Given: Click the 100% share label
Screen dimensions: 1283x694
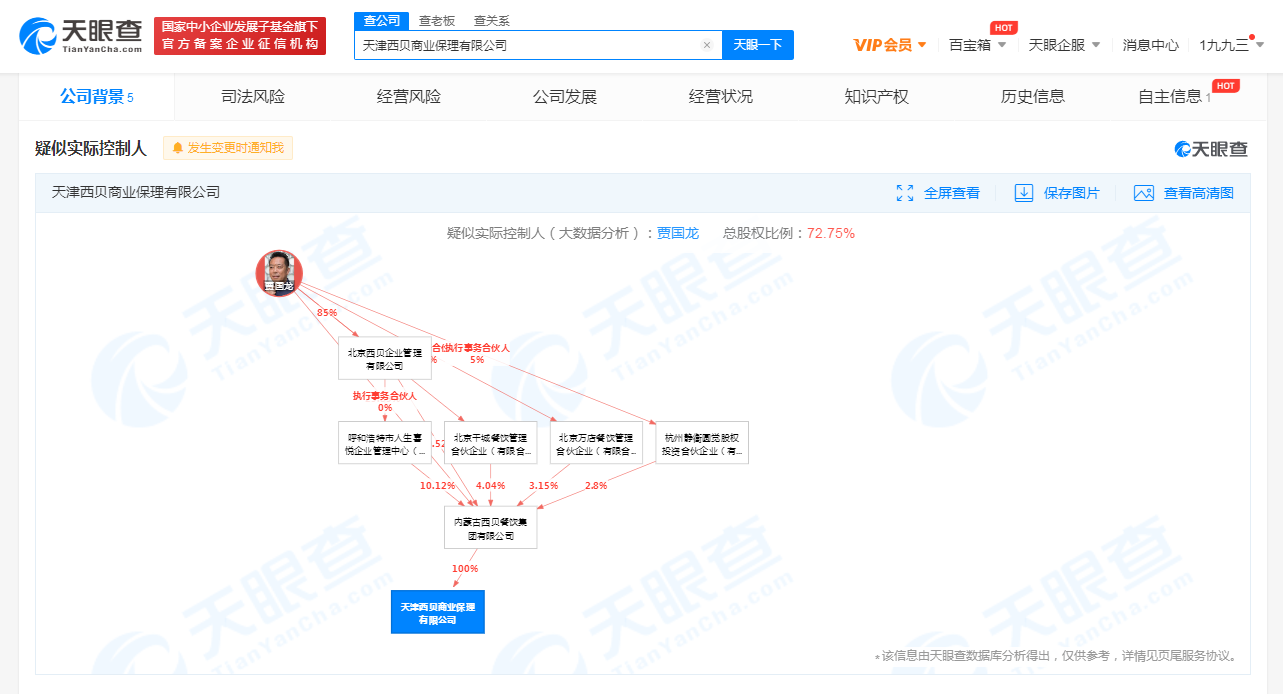Looking at the screenshot, I should (x=465, y=569).
